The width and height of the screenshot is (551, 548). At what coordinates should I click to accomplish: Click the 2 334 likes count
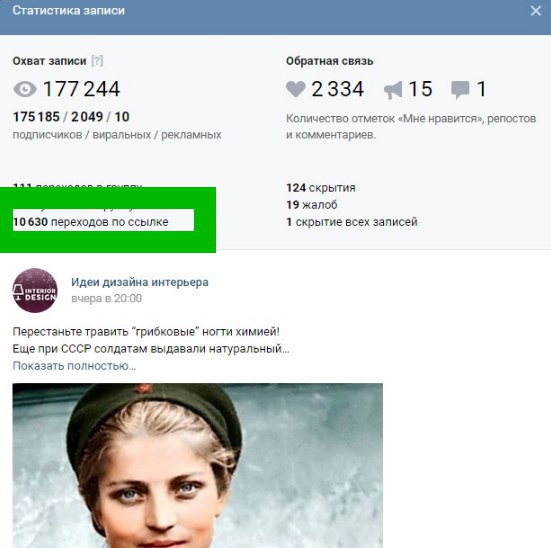(337, 89)
